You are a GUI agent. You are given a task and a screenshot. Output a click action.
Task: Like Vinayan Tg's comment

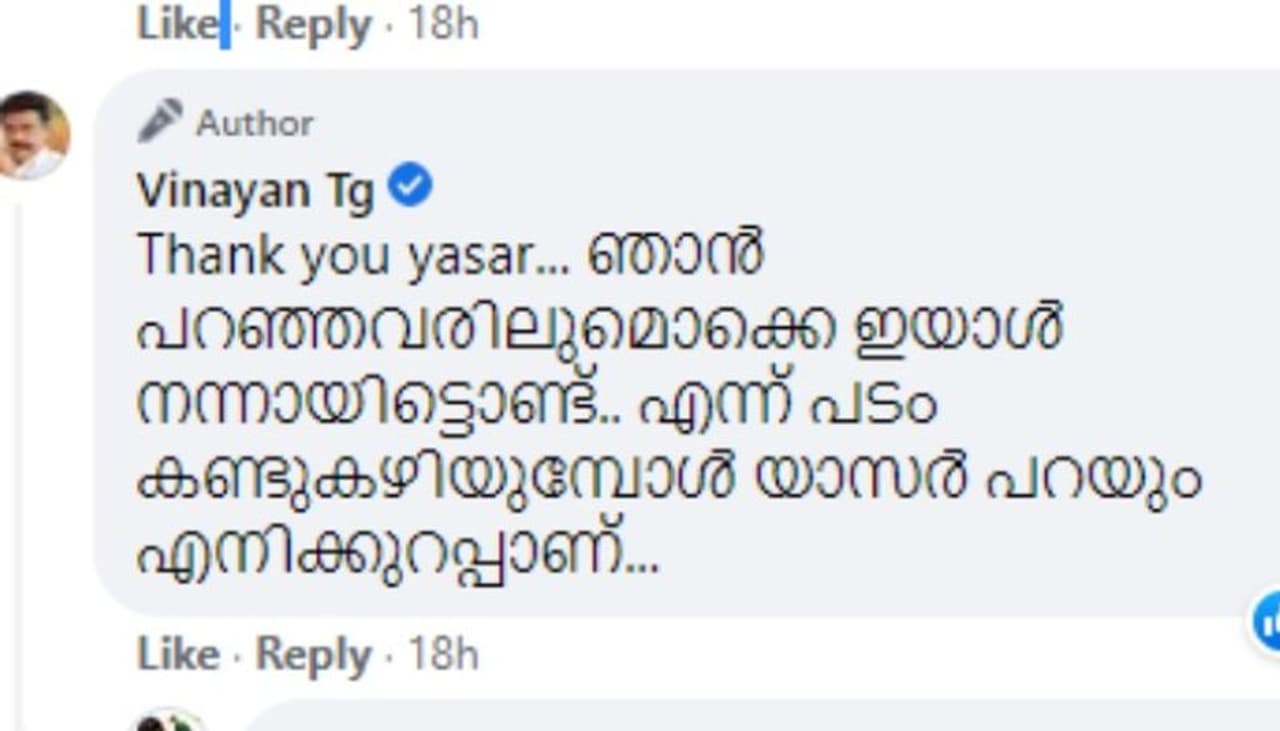click(x=177, y=655)
